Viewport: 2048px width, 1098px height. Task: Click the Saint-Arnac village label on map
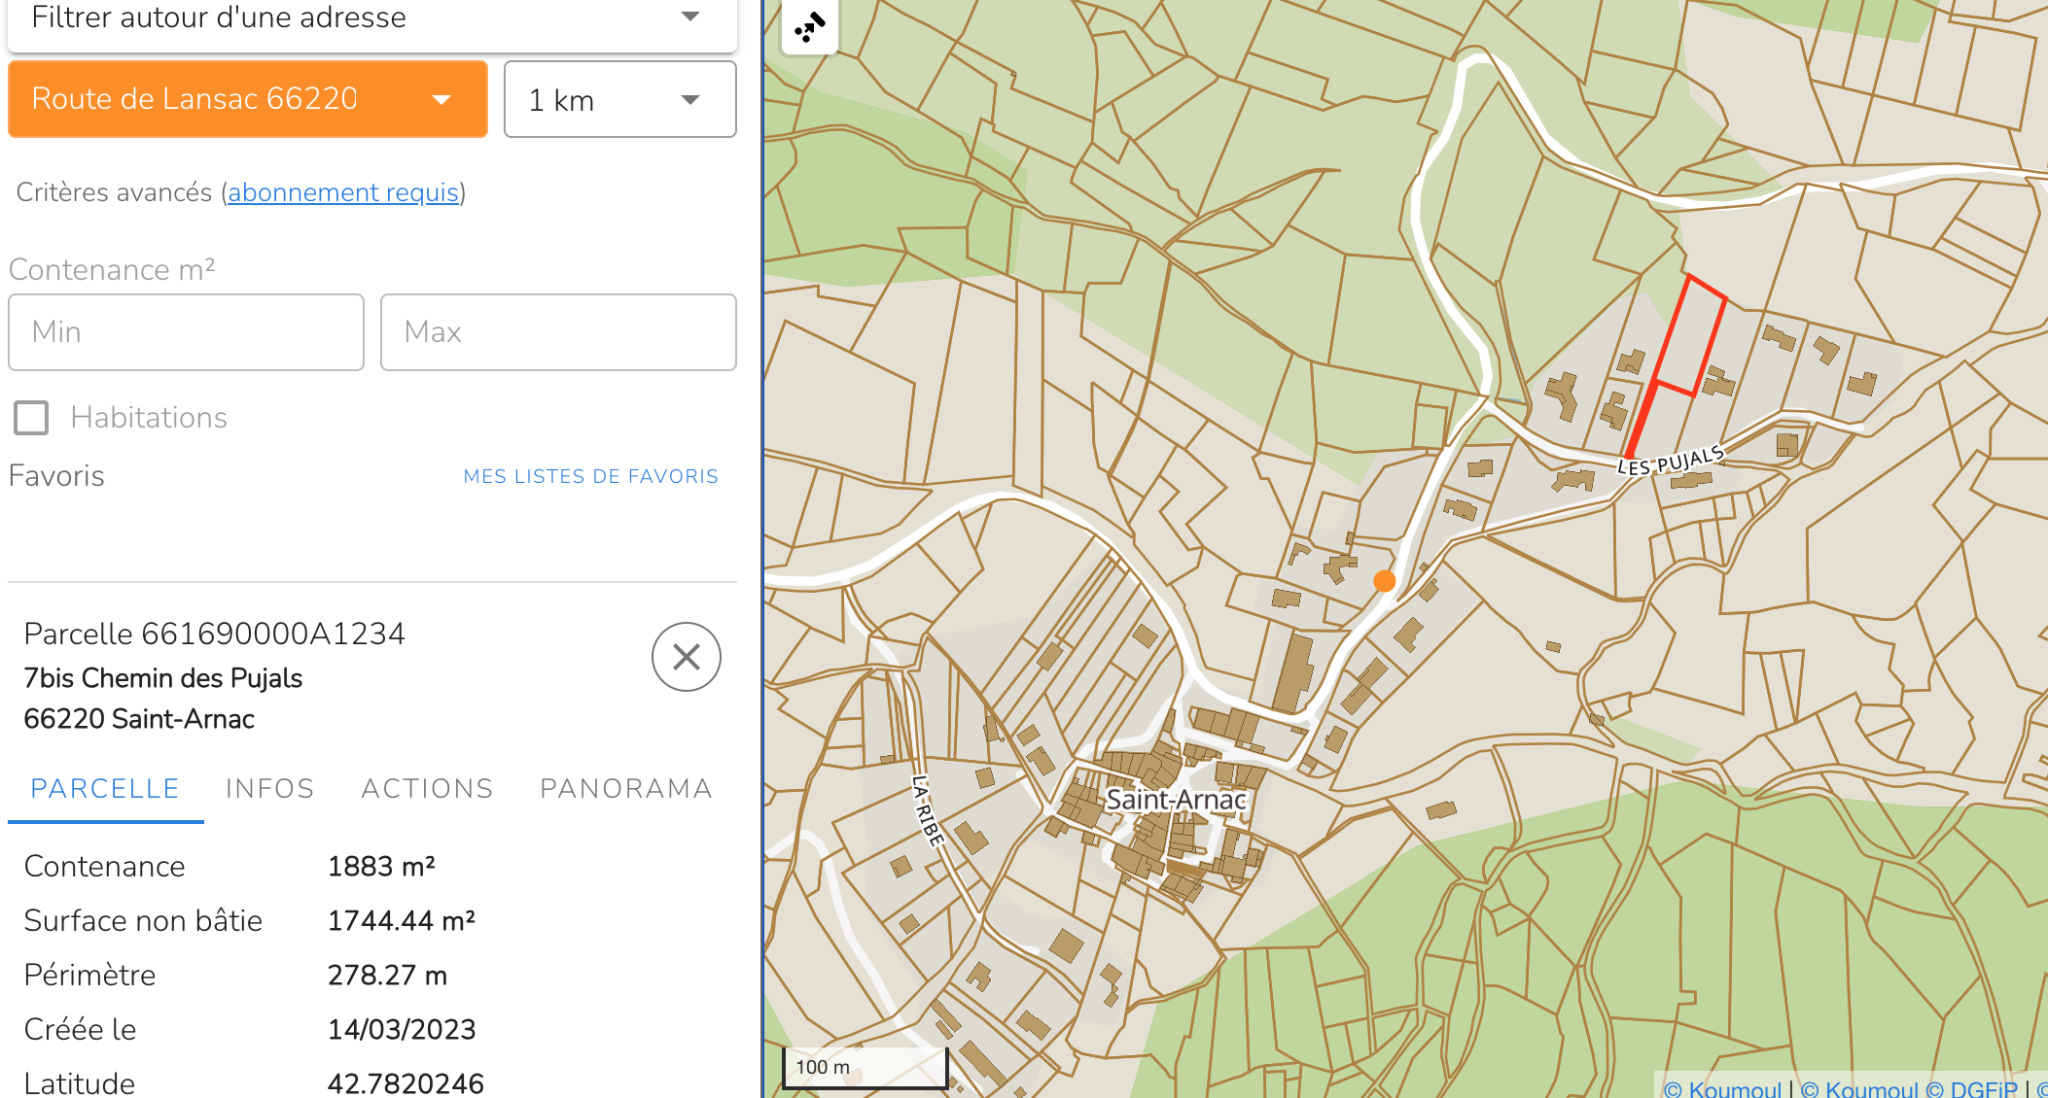tap(1176, 800)
